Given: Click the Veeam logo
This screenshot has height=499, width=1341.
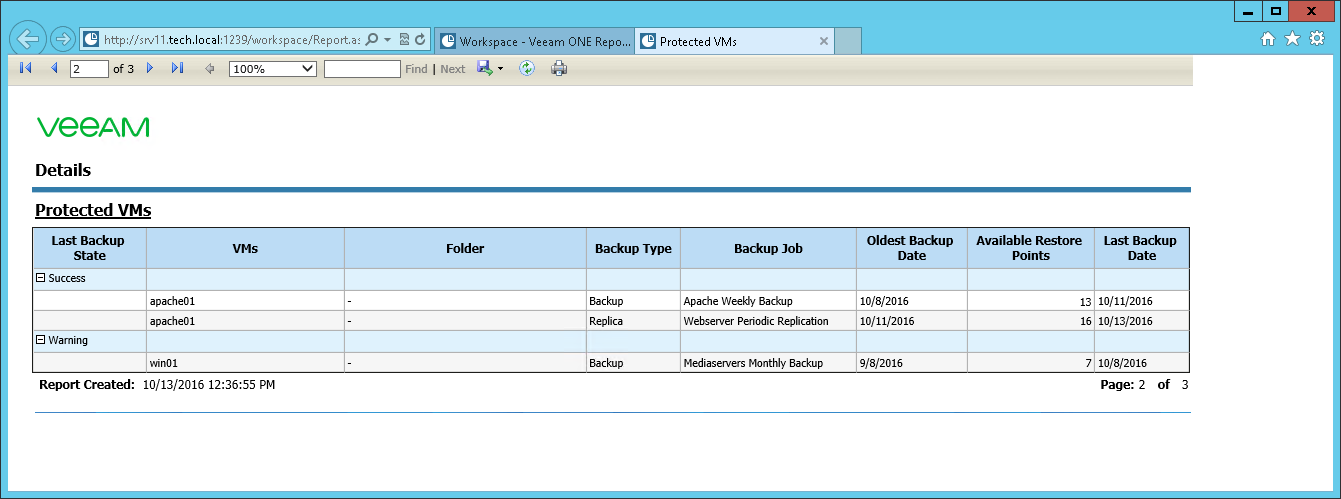Looking at the screenshot, I should 93,127.
